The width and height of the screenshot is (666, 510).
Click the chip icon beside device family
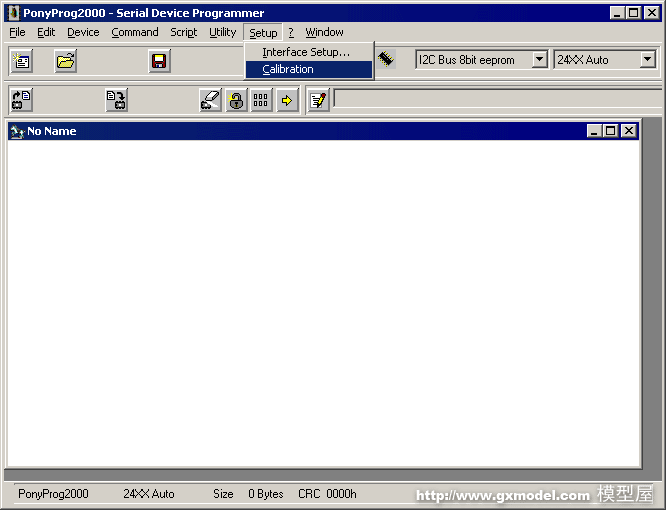click(x=387, y=60)
